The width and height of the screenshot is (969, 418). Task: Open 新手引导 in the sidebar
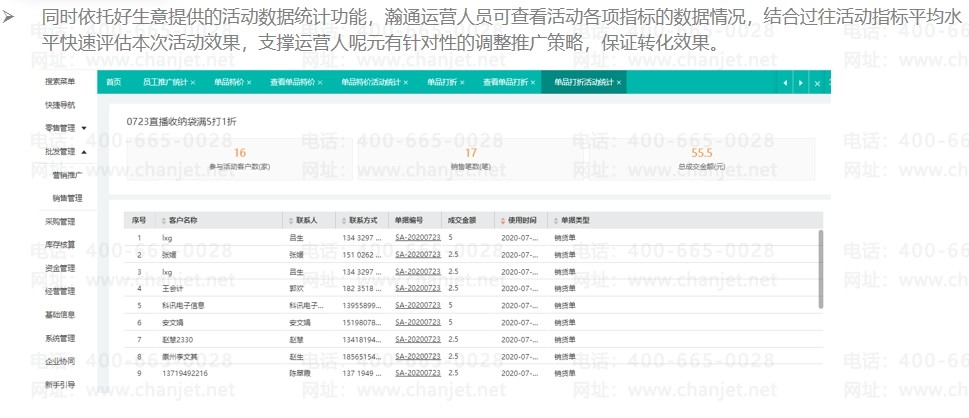[60, 385]
